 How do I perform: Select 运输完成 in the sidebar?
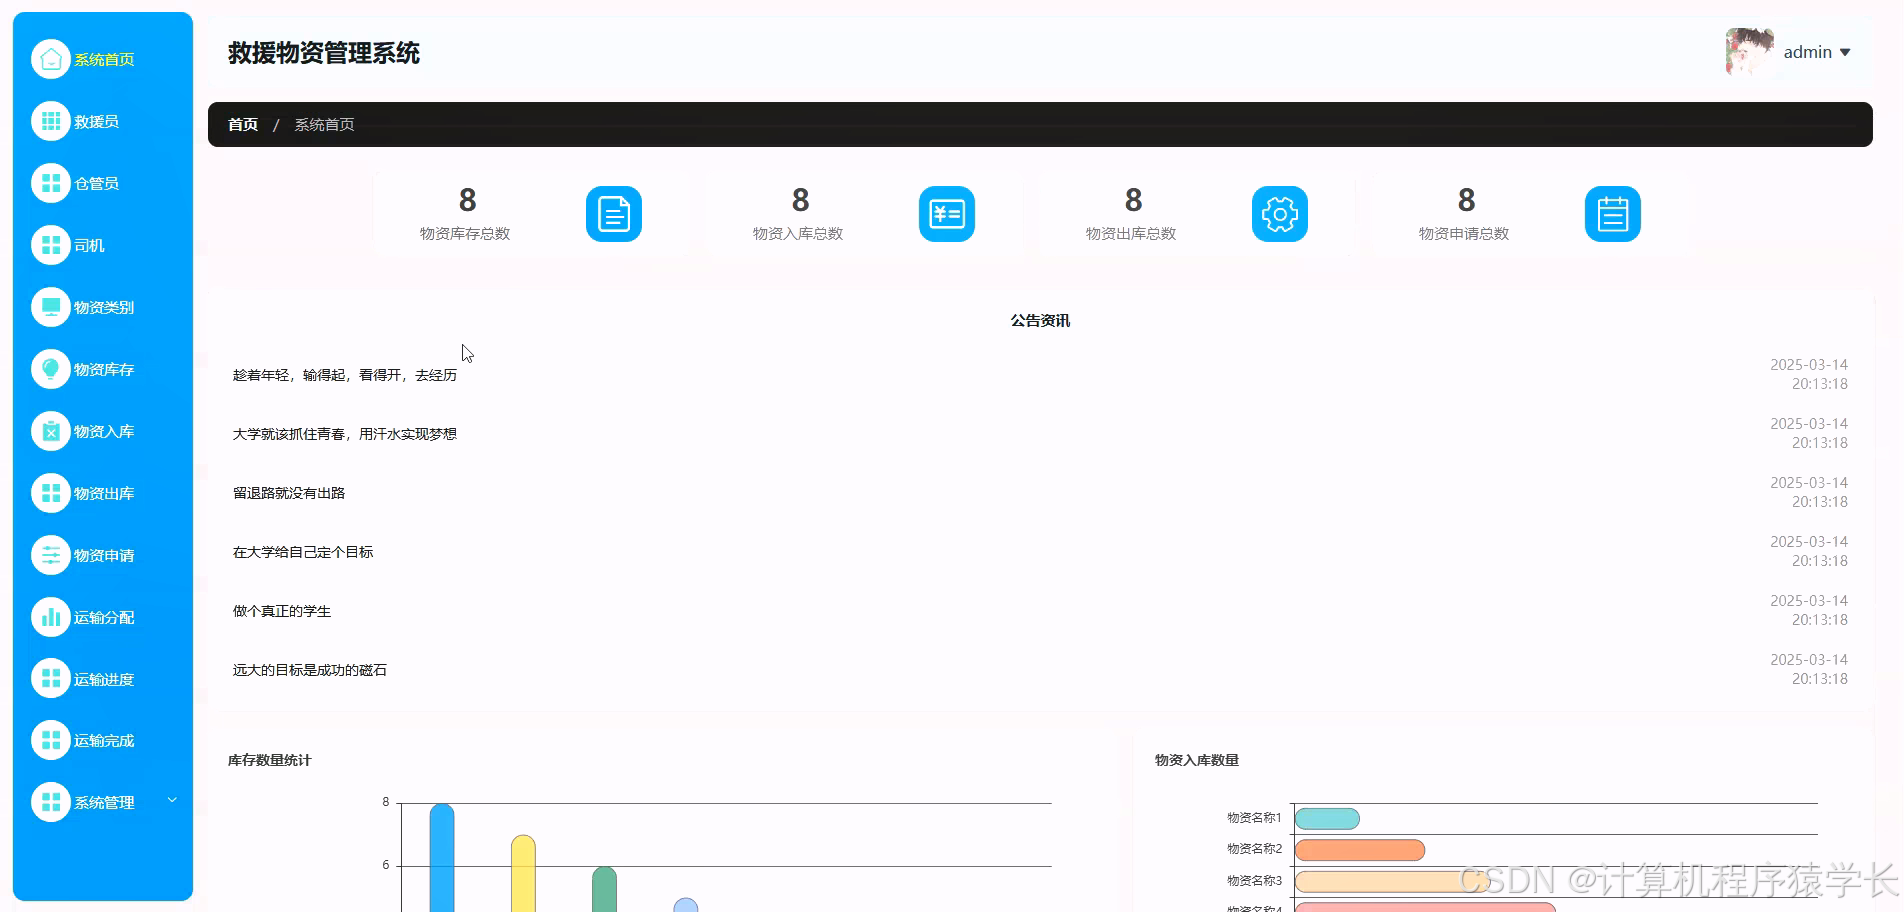103,740
